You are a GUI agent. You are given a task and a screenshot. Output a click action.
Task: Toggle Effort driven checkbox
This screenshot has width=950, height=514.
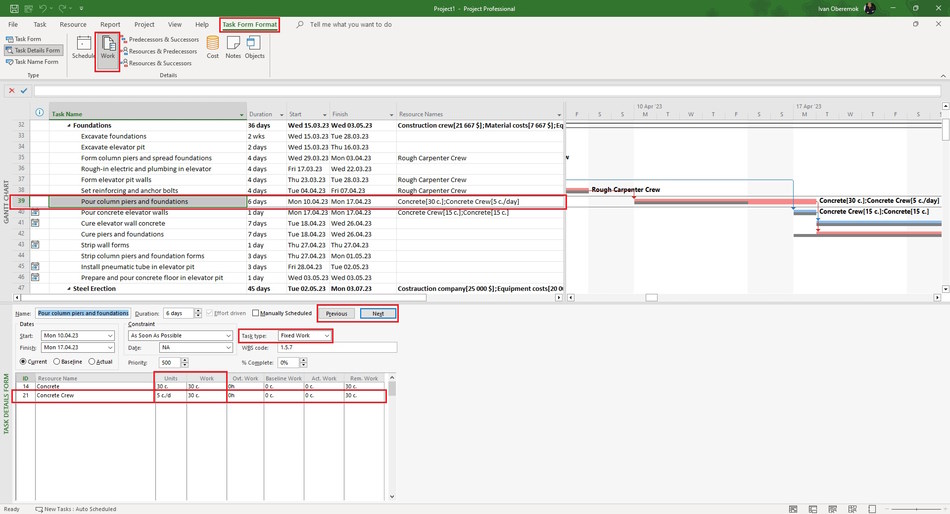click(x=210, y=313)
